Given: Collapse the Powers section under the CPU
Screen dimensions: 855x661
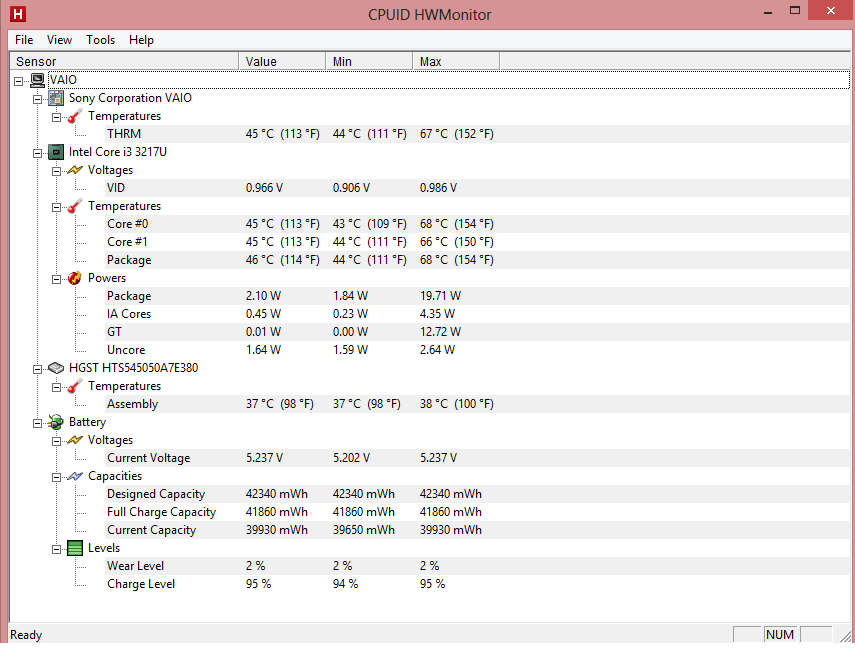Looking at the screenshot, I should pos(57,278).
